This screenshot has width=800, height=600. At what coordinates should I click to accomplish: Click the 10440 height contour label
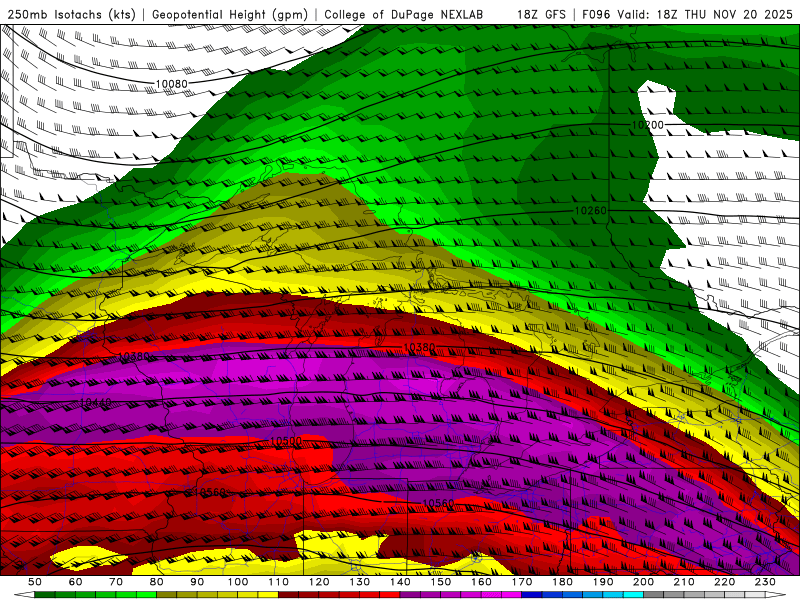coord(95,403)
